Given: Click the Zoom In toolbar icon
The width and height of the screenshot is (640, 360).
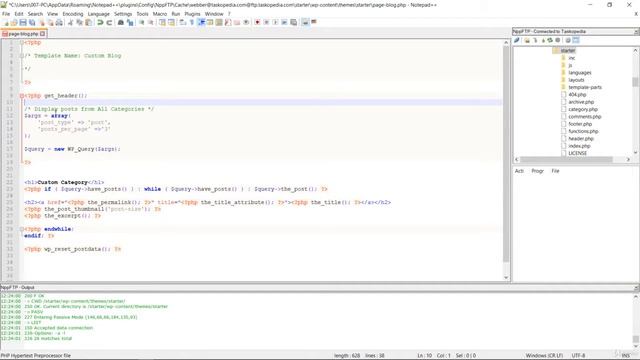Looking at the screenshot, I should click(142, 22).
